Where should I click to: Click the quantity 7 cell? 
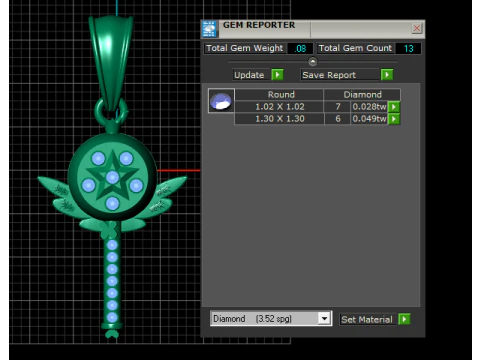338,107
